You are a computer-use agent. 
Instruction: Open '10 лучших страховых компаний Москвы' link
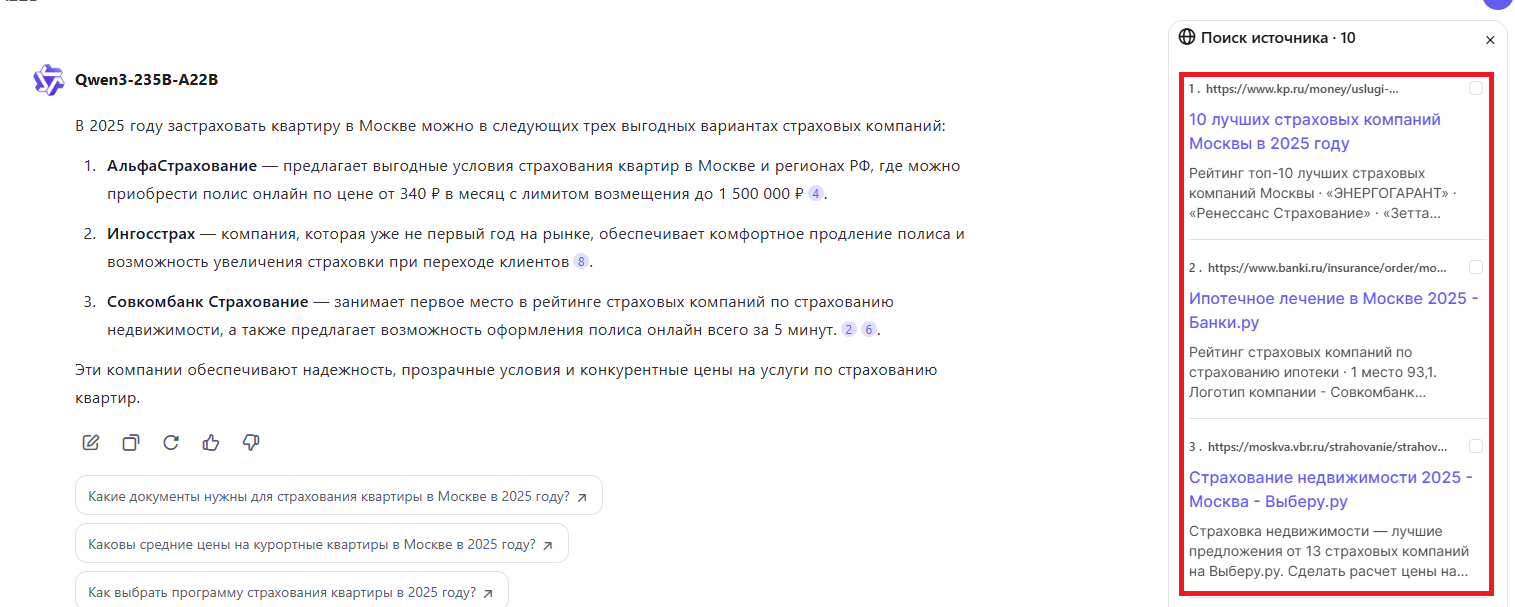point(1315,131)
